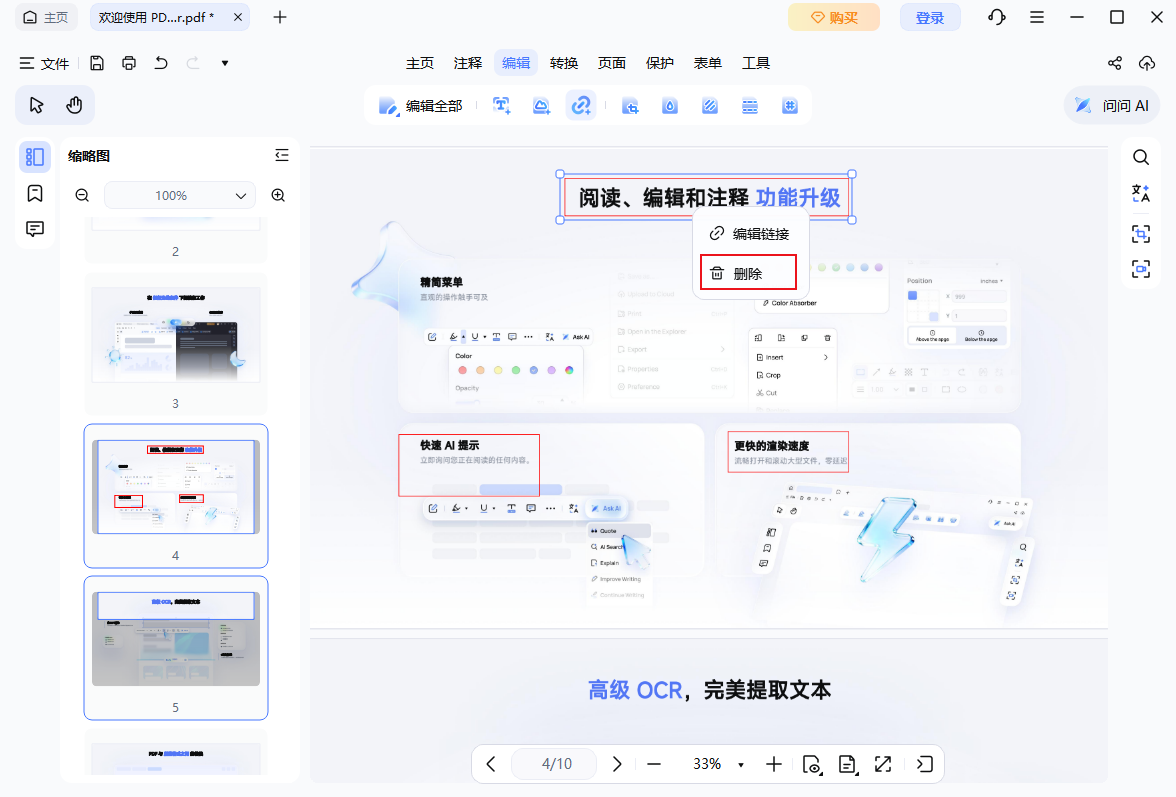
Task: Click the Upload to cloud icon
Action: click(x=1147, y=63)
